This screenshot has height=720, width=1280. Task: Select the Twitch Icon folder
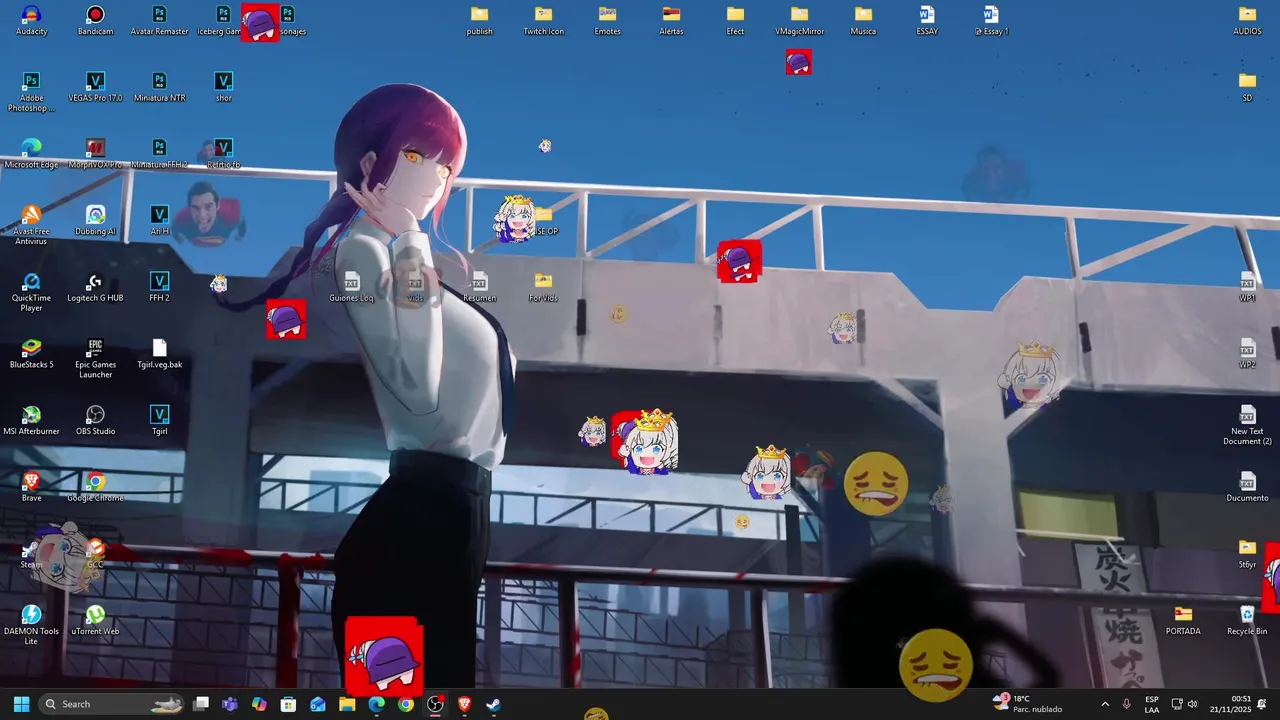[543, 21]
